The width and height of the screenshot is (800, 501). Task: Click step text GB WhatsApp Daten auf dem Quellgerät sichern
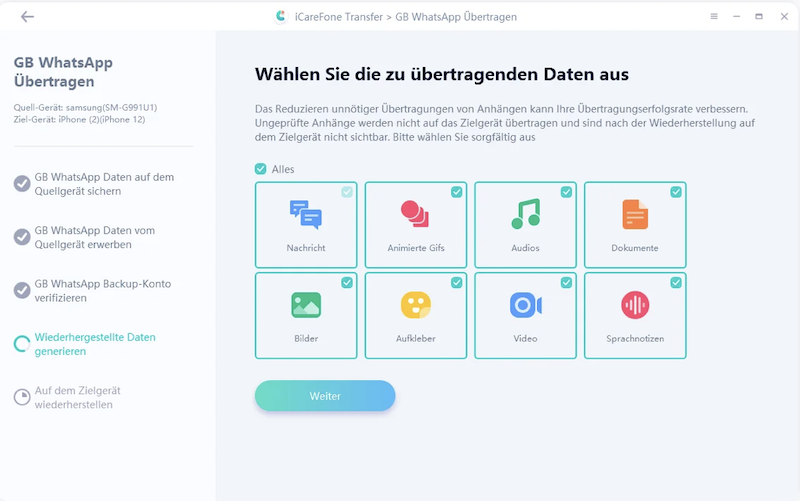pyautogui.click(x=104, y=184)
